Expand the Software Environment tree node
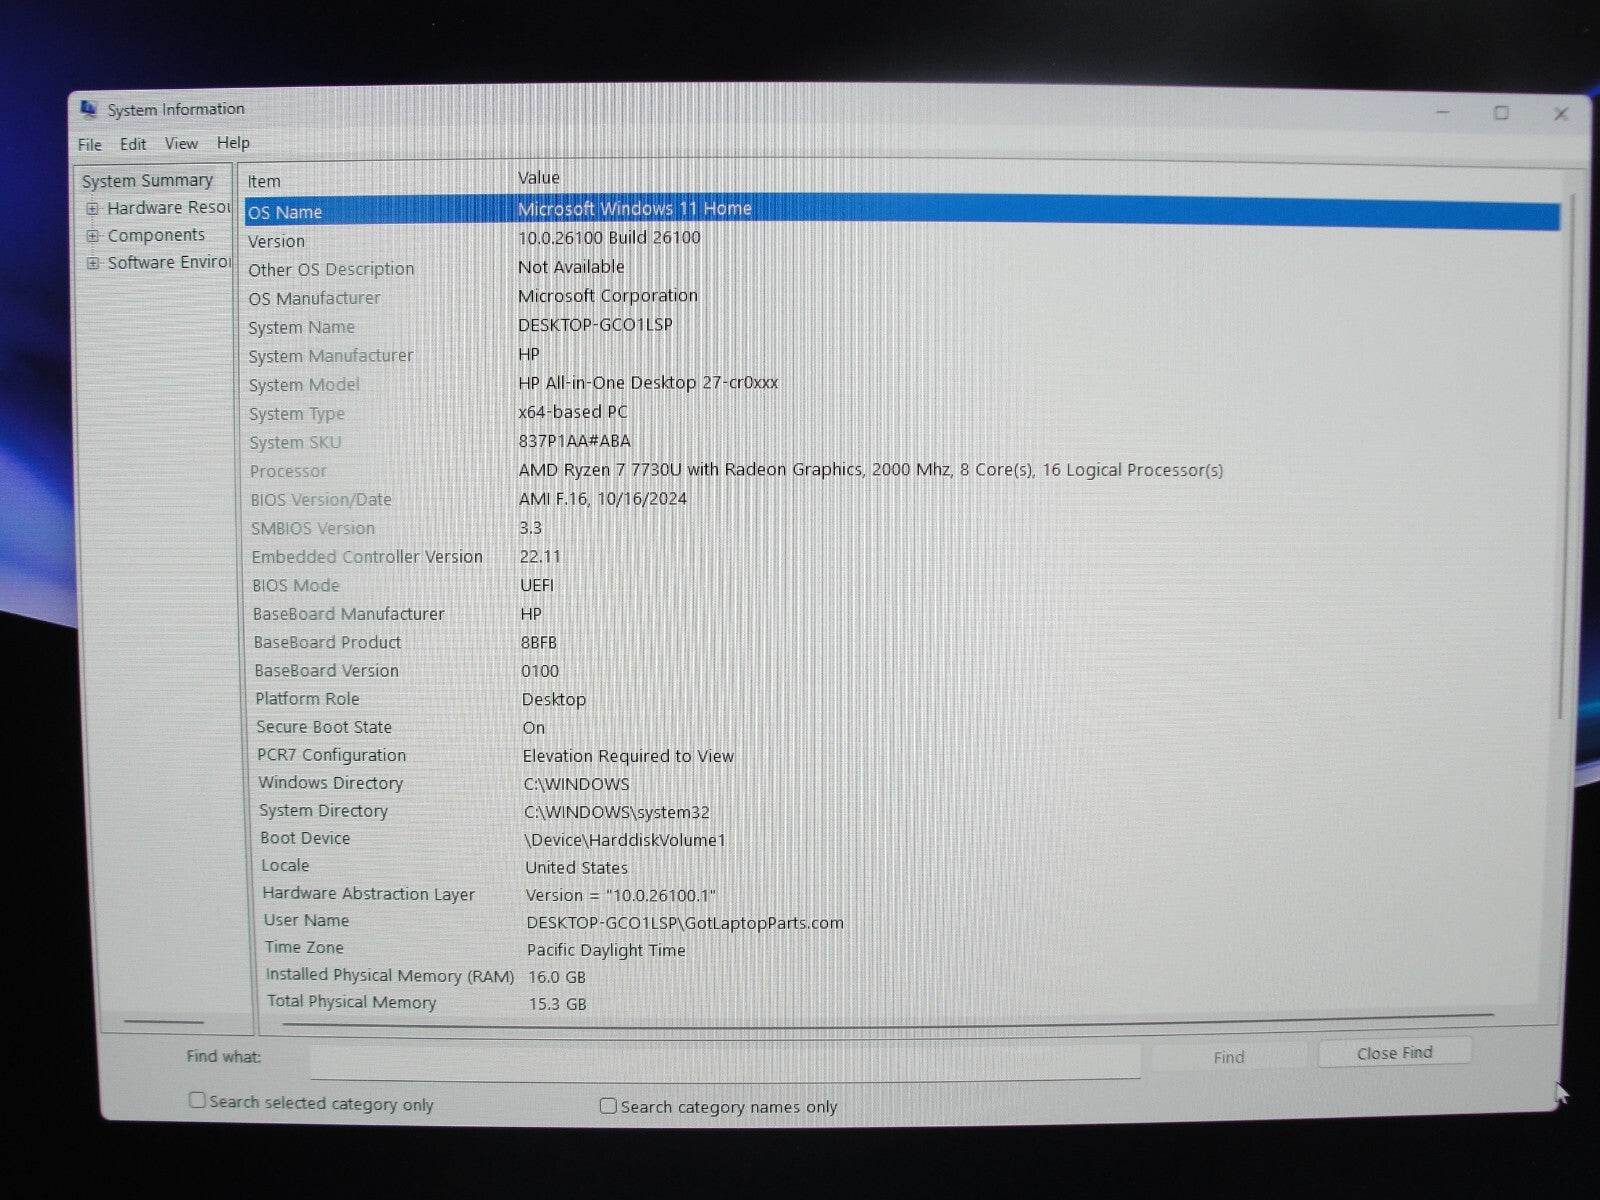1600x1200 pixels. (x=93, y=263)
